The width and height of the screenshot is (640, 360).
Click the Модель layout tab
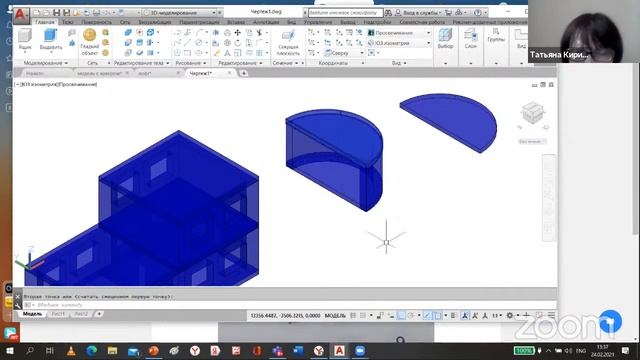pyautogui.click(x=32, y=314)
